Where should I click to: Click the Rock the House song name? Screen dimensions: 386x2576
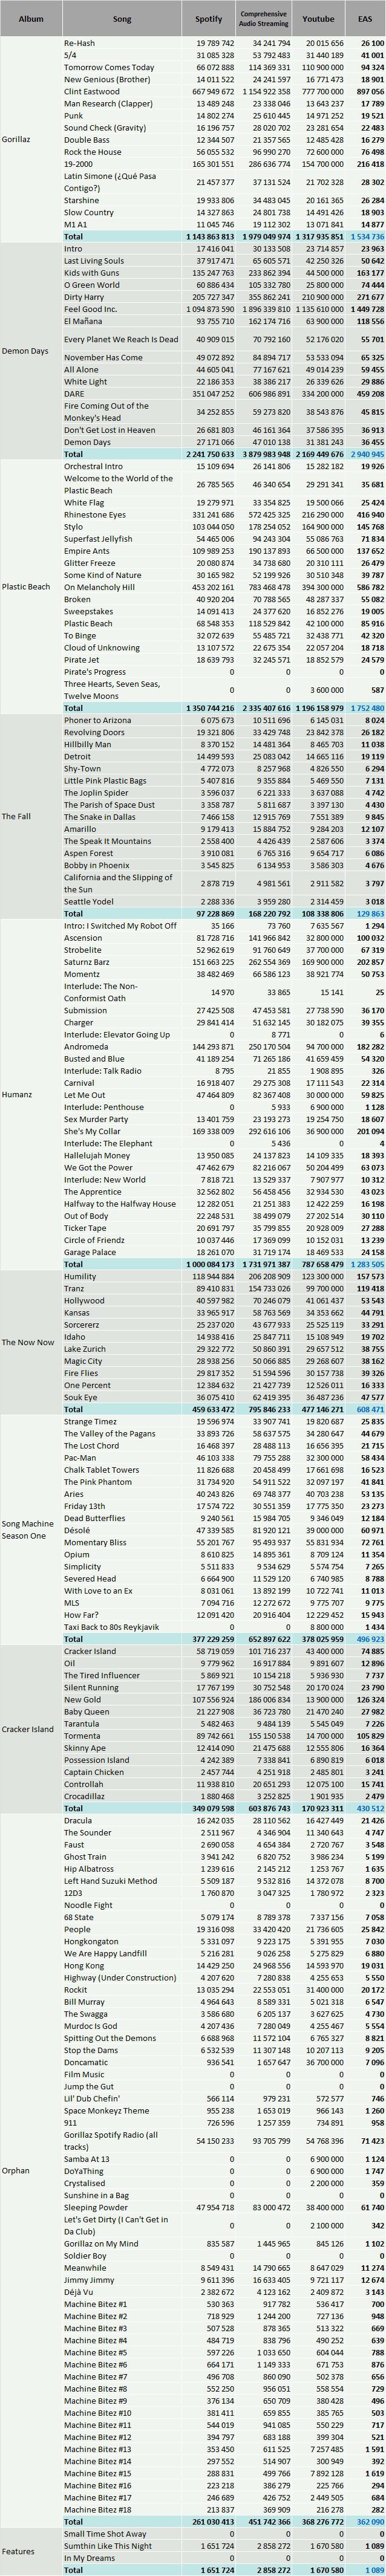click(93, 151)
